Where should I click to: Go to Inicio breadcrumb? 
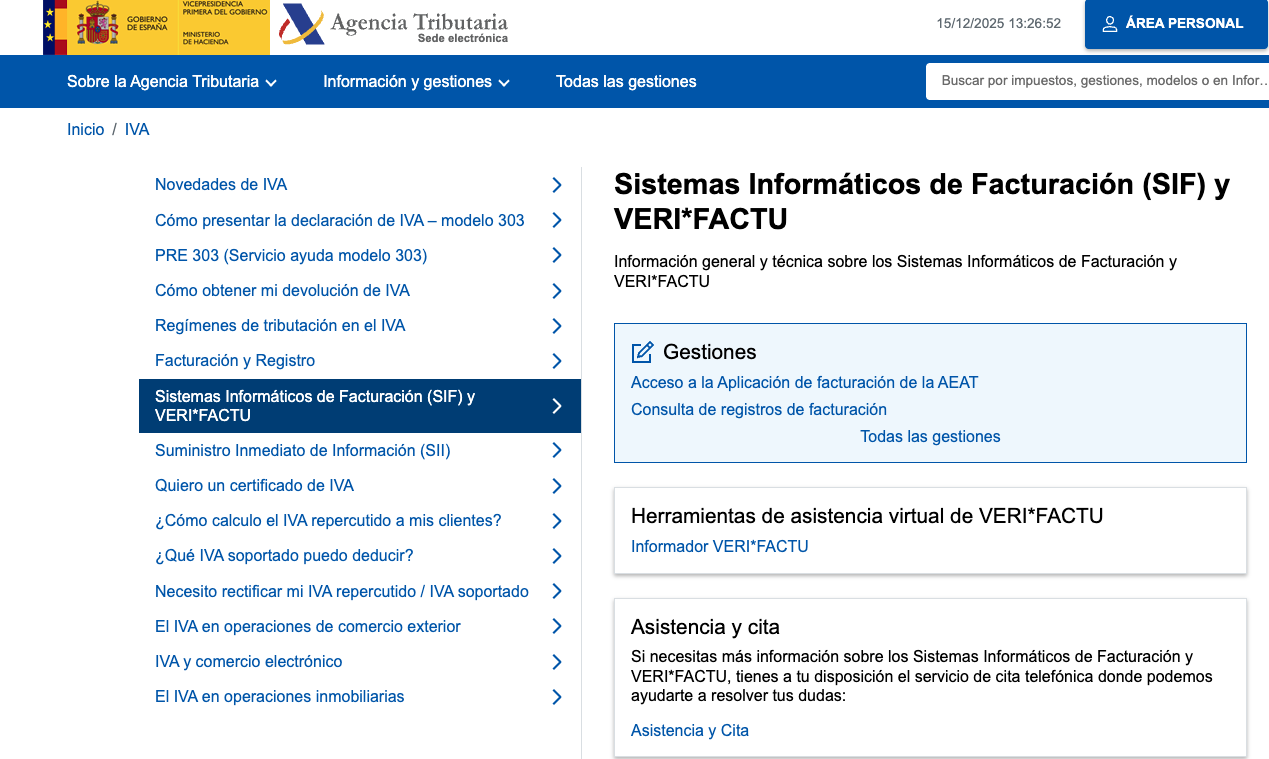(86, 130)
